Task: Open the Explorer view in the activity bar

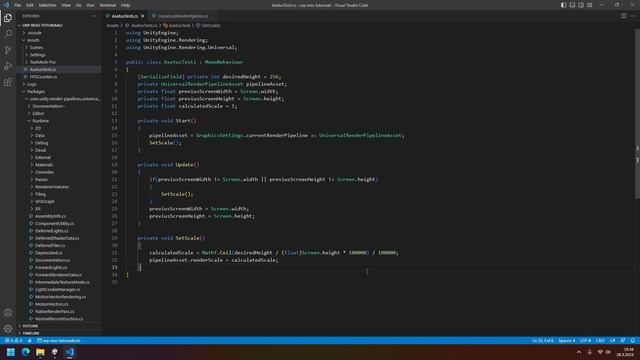Action: pos(8,18)
